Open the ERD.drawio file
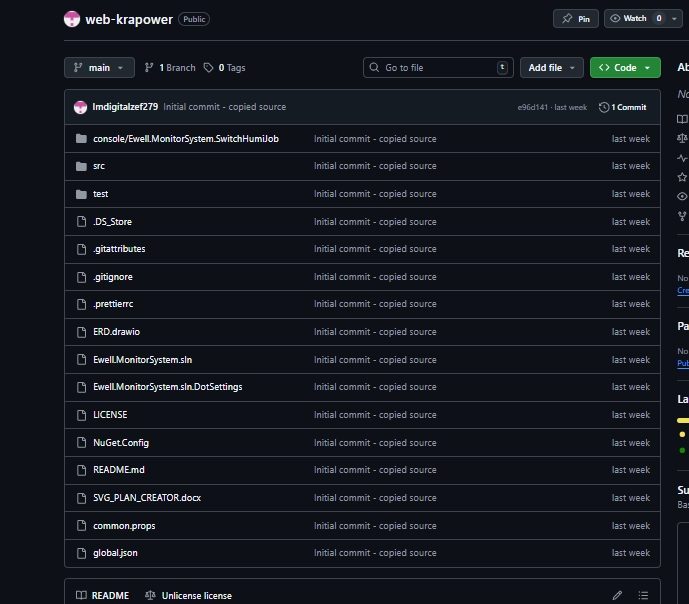Image resolution: width=689 pixels, height=604 pixels. (x=116, y=332)
